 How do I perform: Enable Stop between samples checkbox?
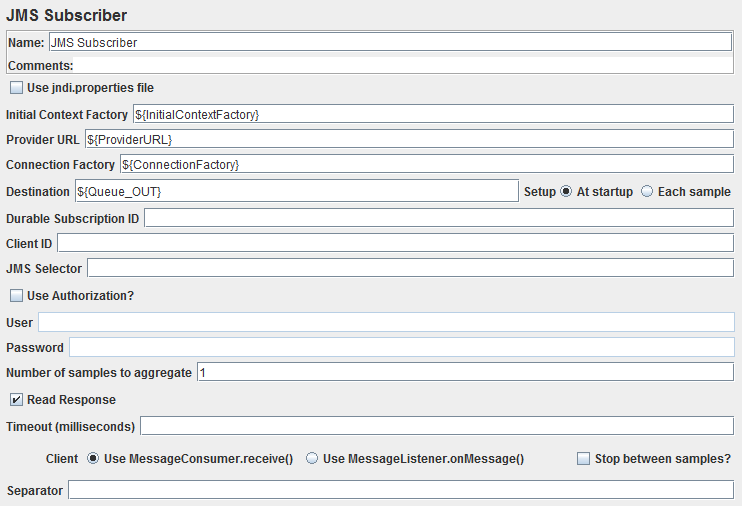(584, 459)
